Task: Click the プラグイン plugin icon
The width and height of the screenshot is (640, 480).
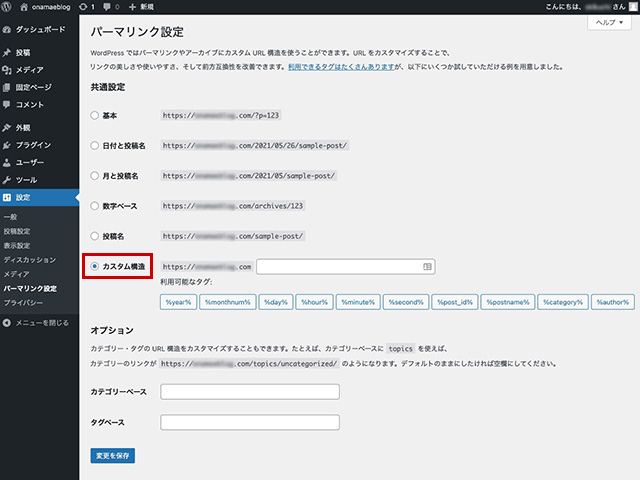Action: [x=7, y=145]
